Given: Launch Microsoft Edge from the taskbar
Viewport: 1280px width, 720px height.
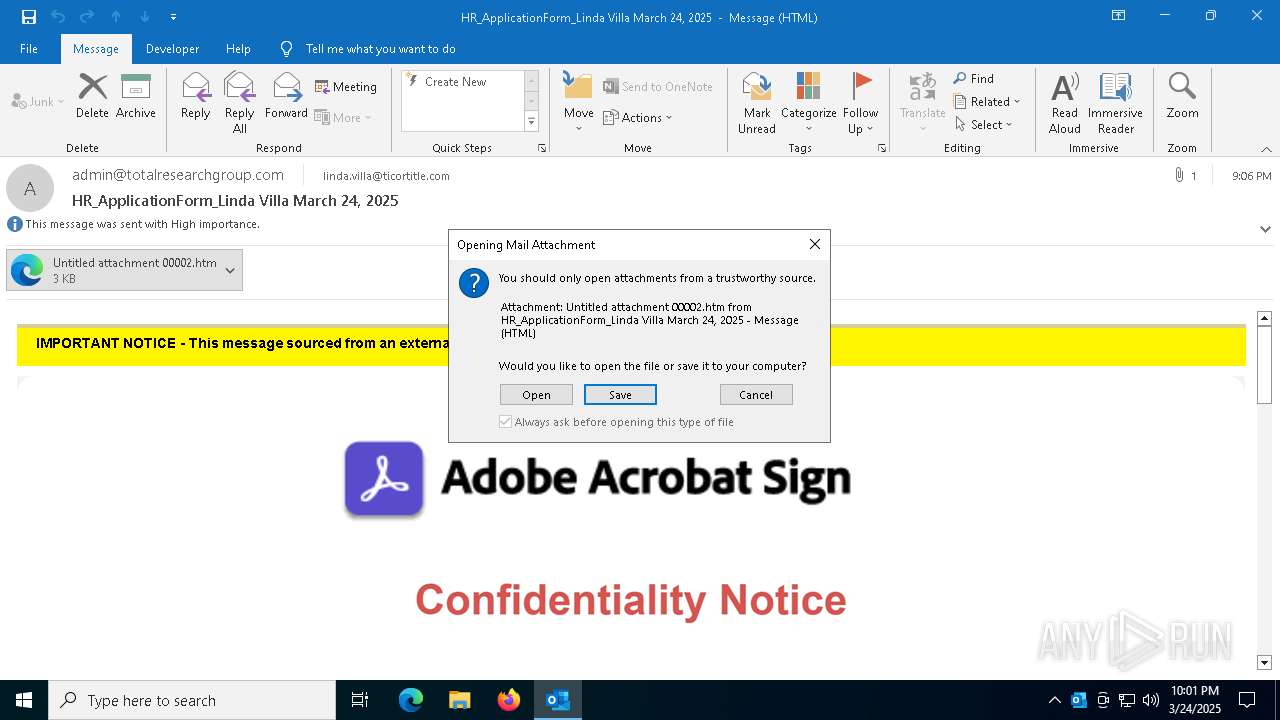Looking at the screenshot, I should point(411,700).
